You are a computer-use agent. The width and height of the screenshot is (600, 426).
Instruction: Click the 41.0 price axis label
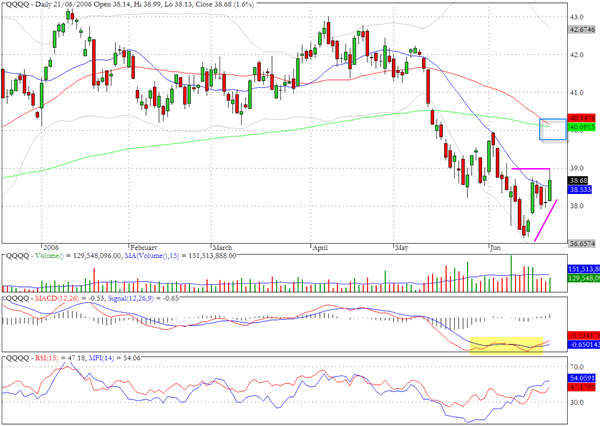(x=577, y=92)
